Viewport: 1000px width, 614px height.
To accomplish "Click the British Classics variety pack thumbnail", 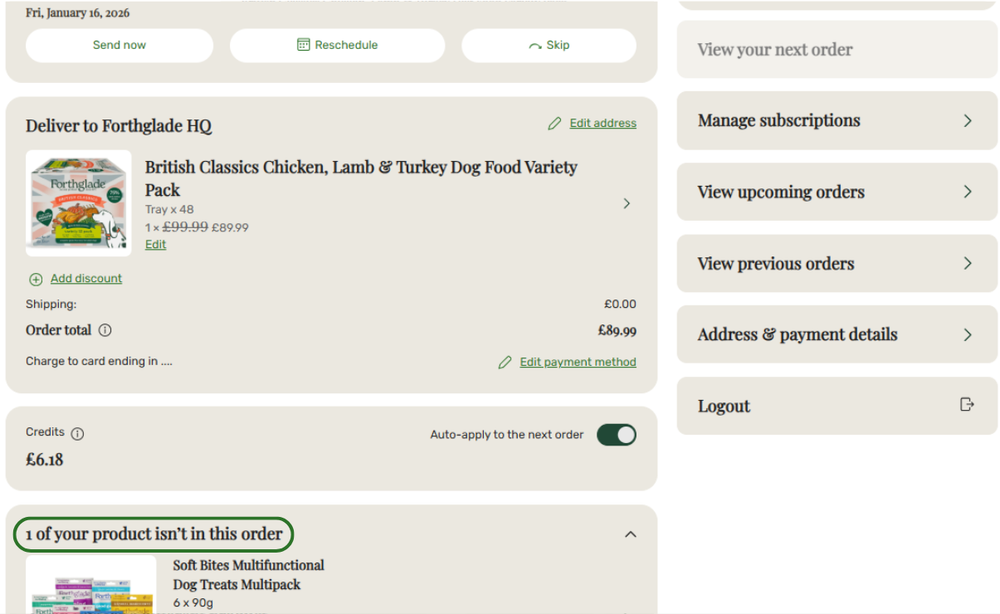I will 78,203.
